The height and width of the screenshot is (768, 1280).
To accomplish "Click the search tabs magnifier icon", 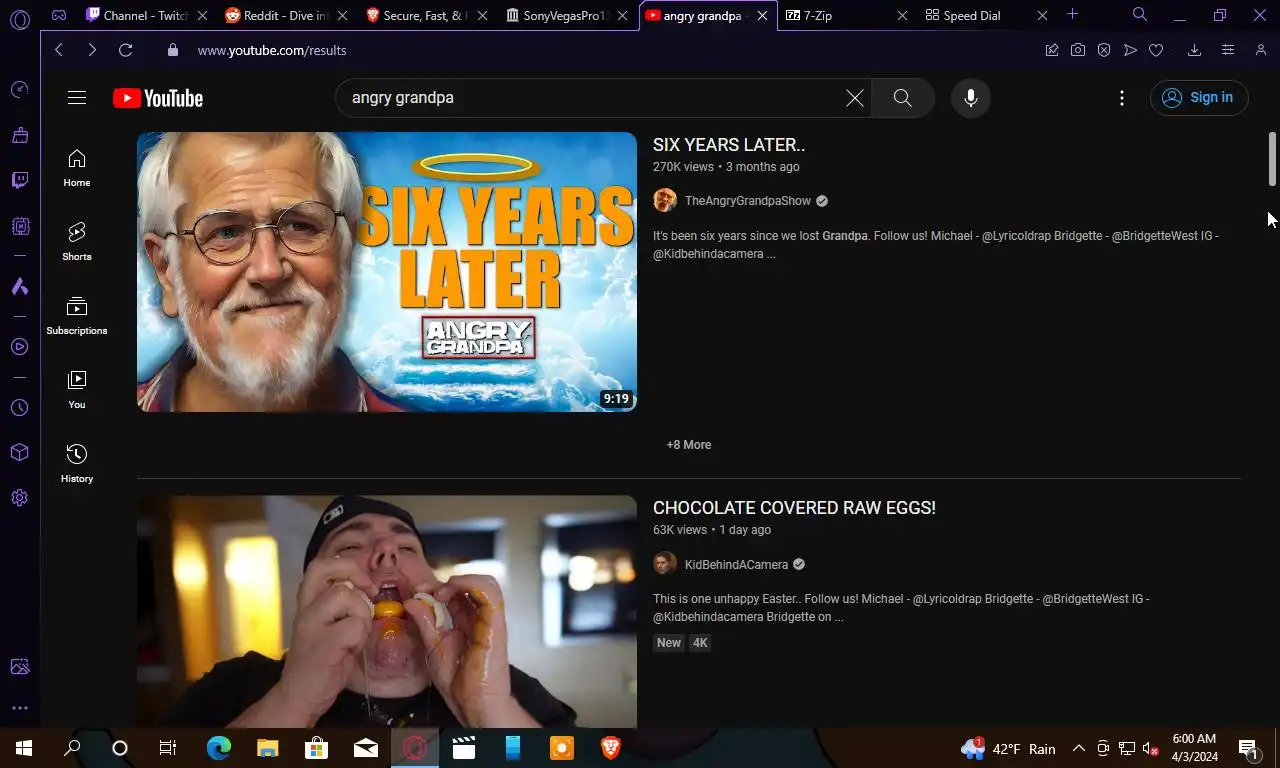I will (x=1139, y=15).
